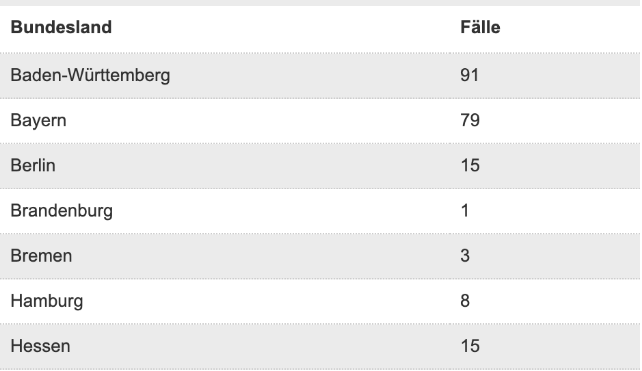Image resolution: width=642 pixels, height=371 pixels.
Task: Select the Hessen row label
Action: [41, 346]
